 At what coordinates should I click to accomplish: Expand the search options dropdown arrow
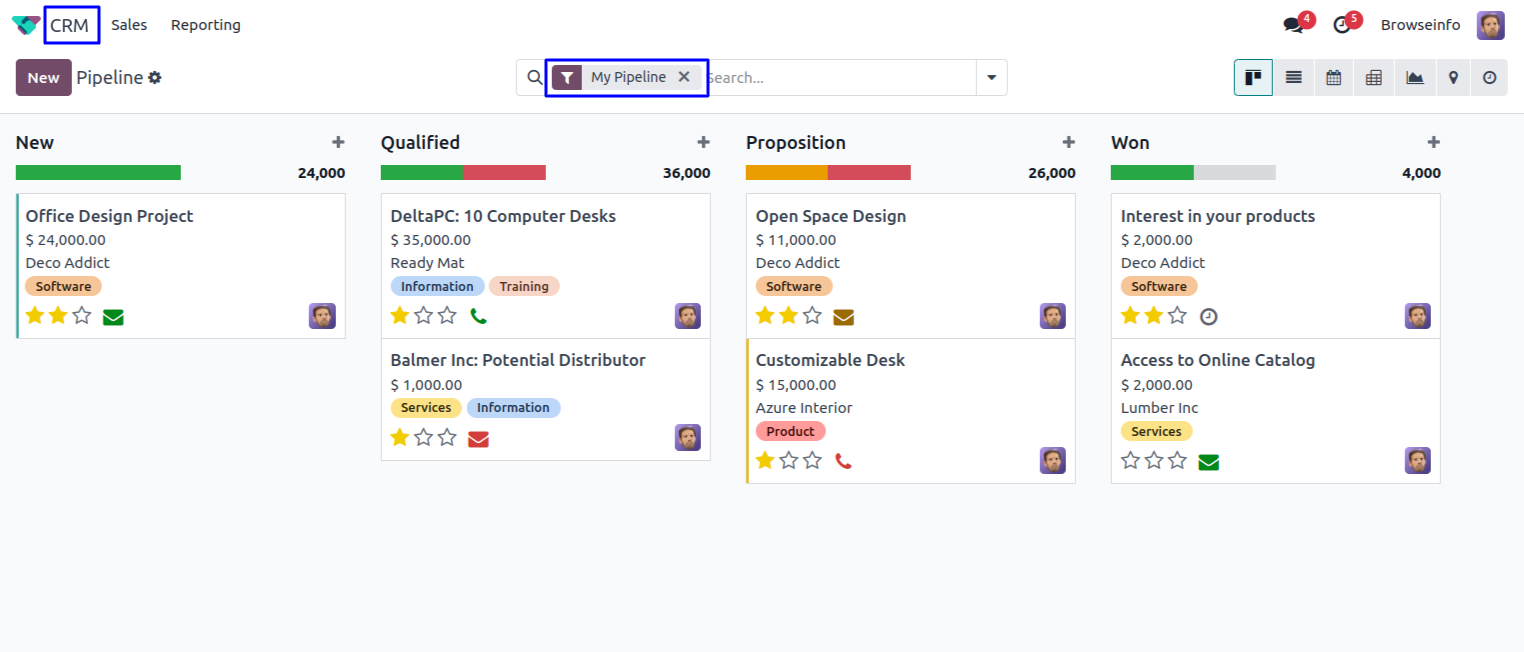click(991, 78)
